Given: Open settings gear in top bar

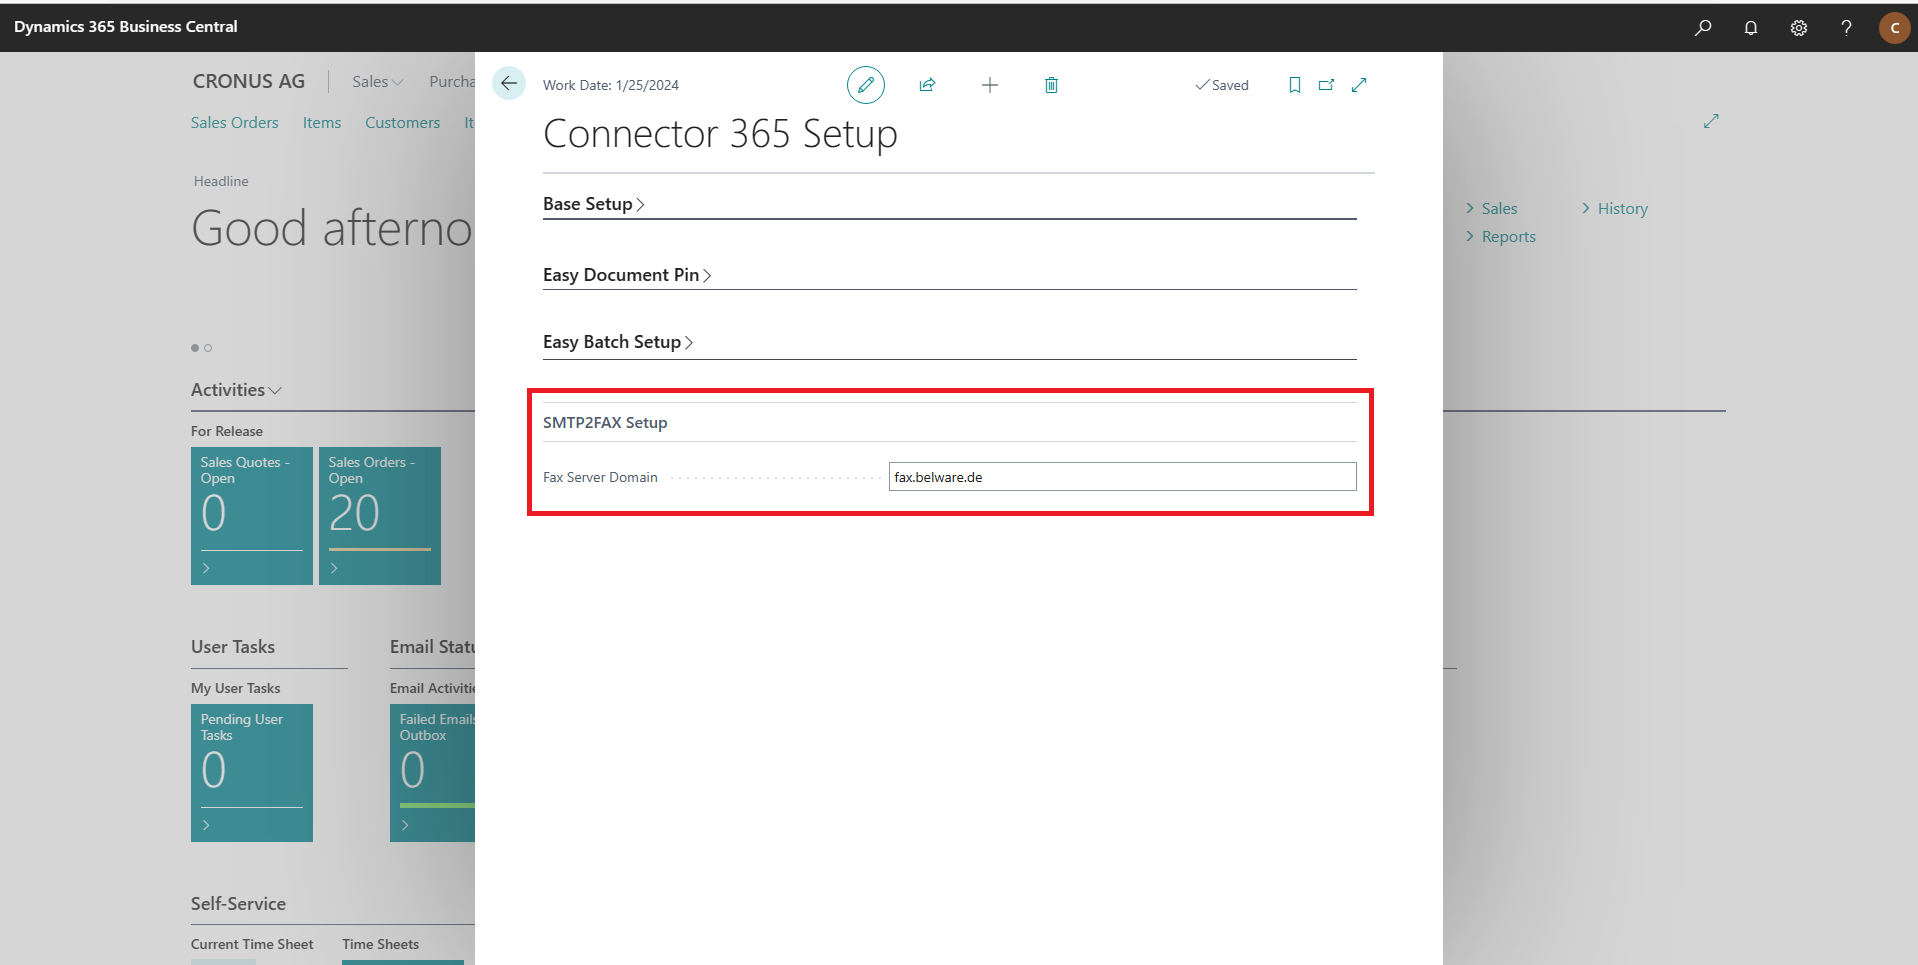Looking at the screenshot, I should (x=1799, y=27).
